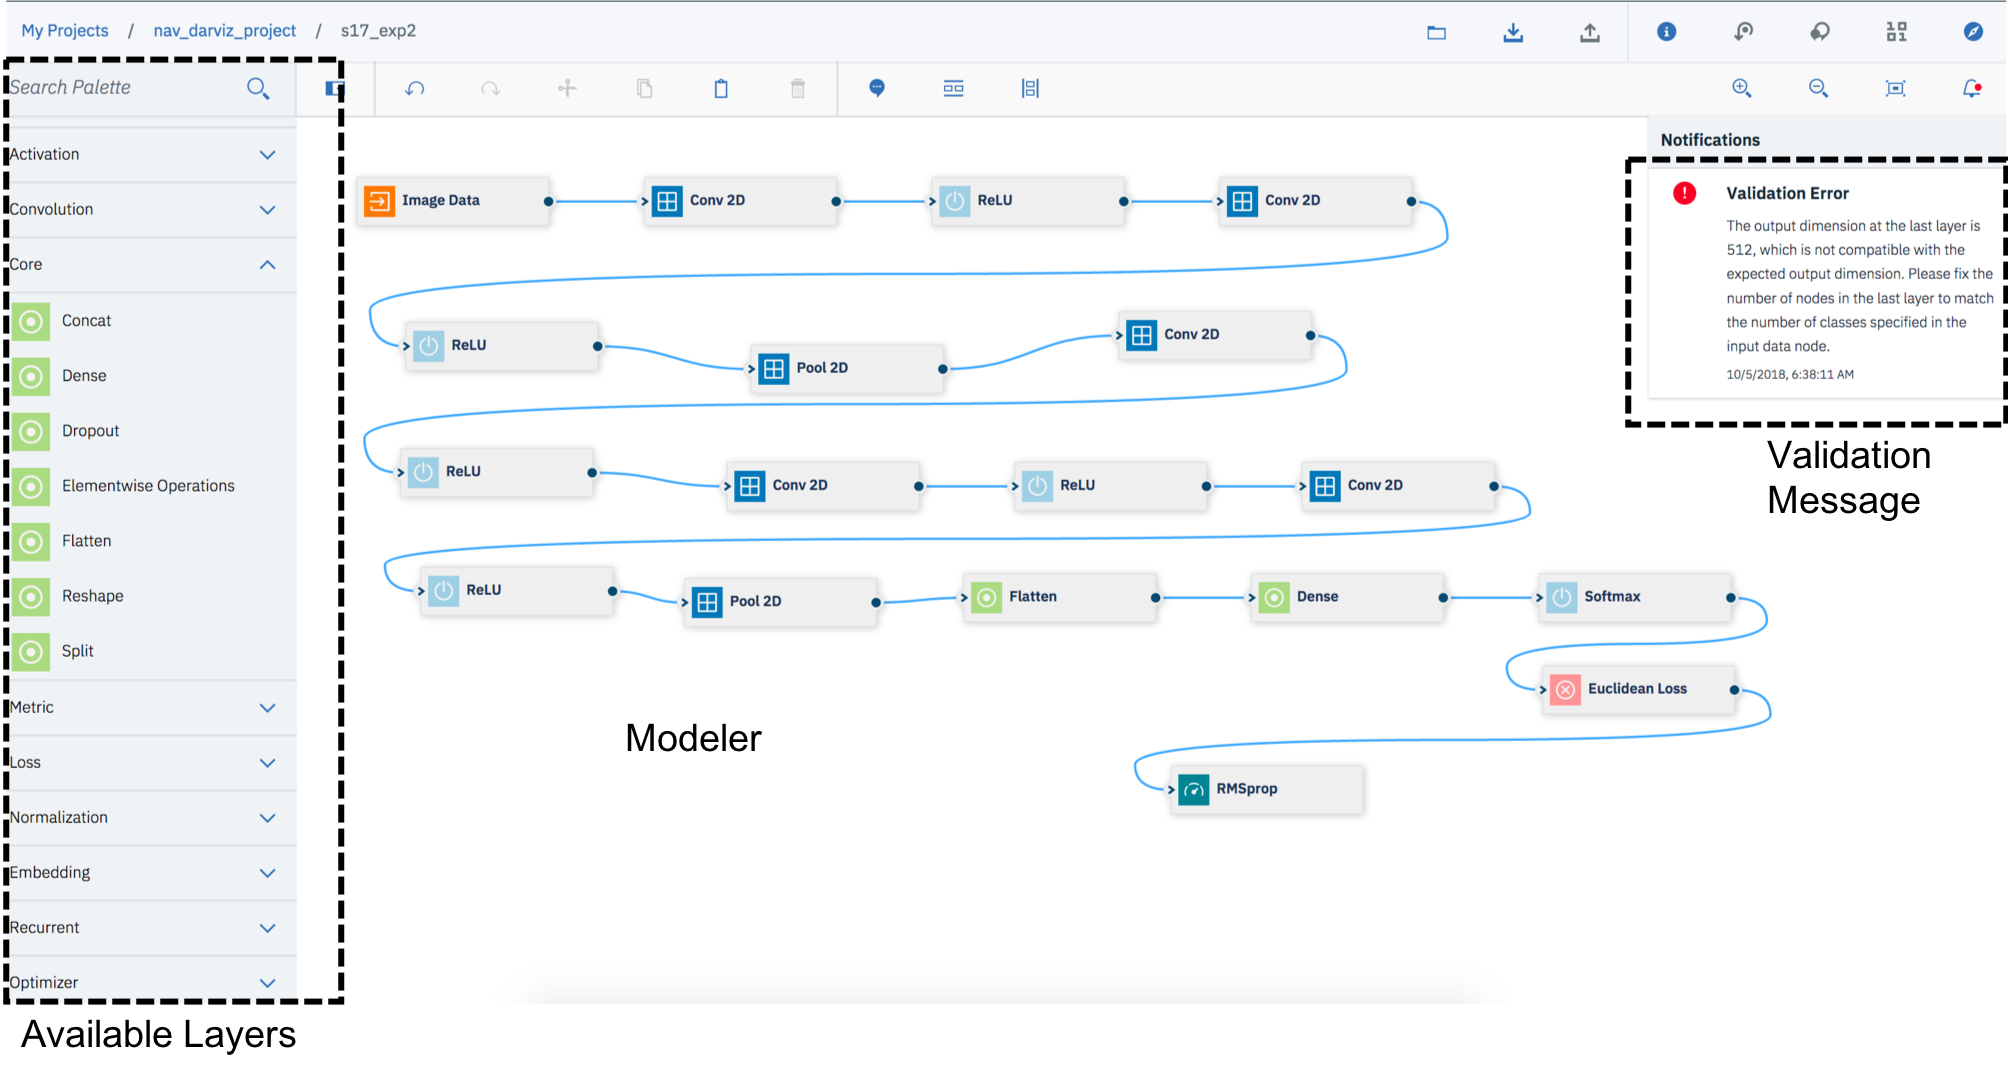Click the Validation Error notification title
2008x1079 pixels.
pyautogui.click(x=1787, y=194)
